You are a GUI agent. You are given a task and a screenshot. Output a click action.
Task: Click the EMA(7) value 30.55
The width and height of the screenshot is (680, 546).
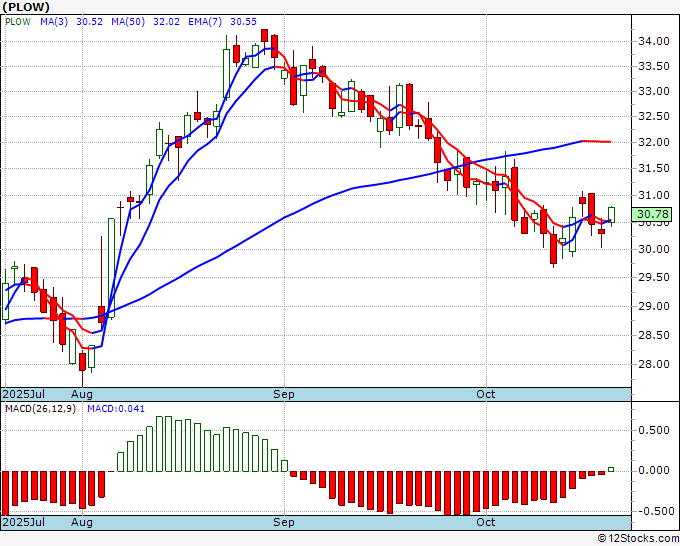point(243,22)
